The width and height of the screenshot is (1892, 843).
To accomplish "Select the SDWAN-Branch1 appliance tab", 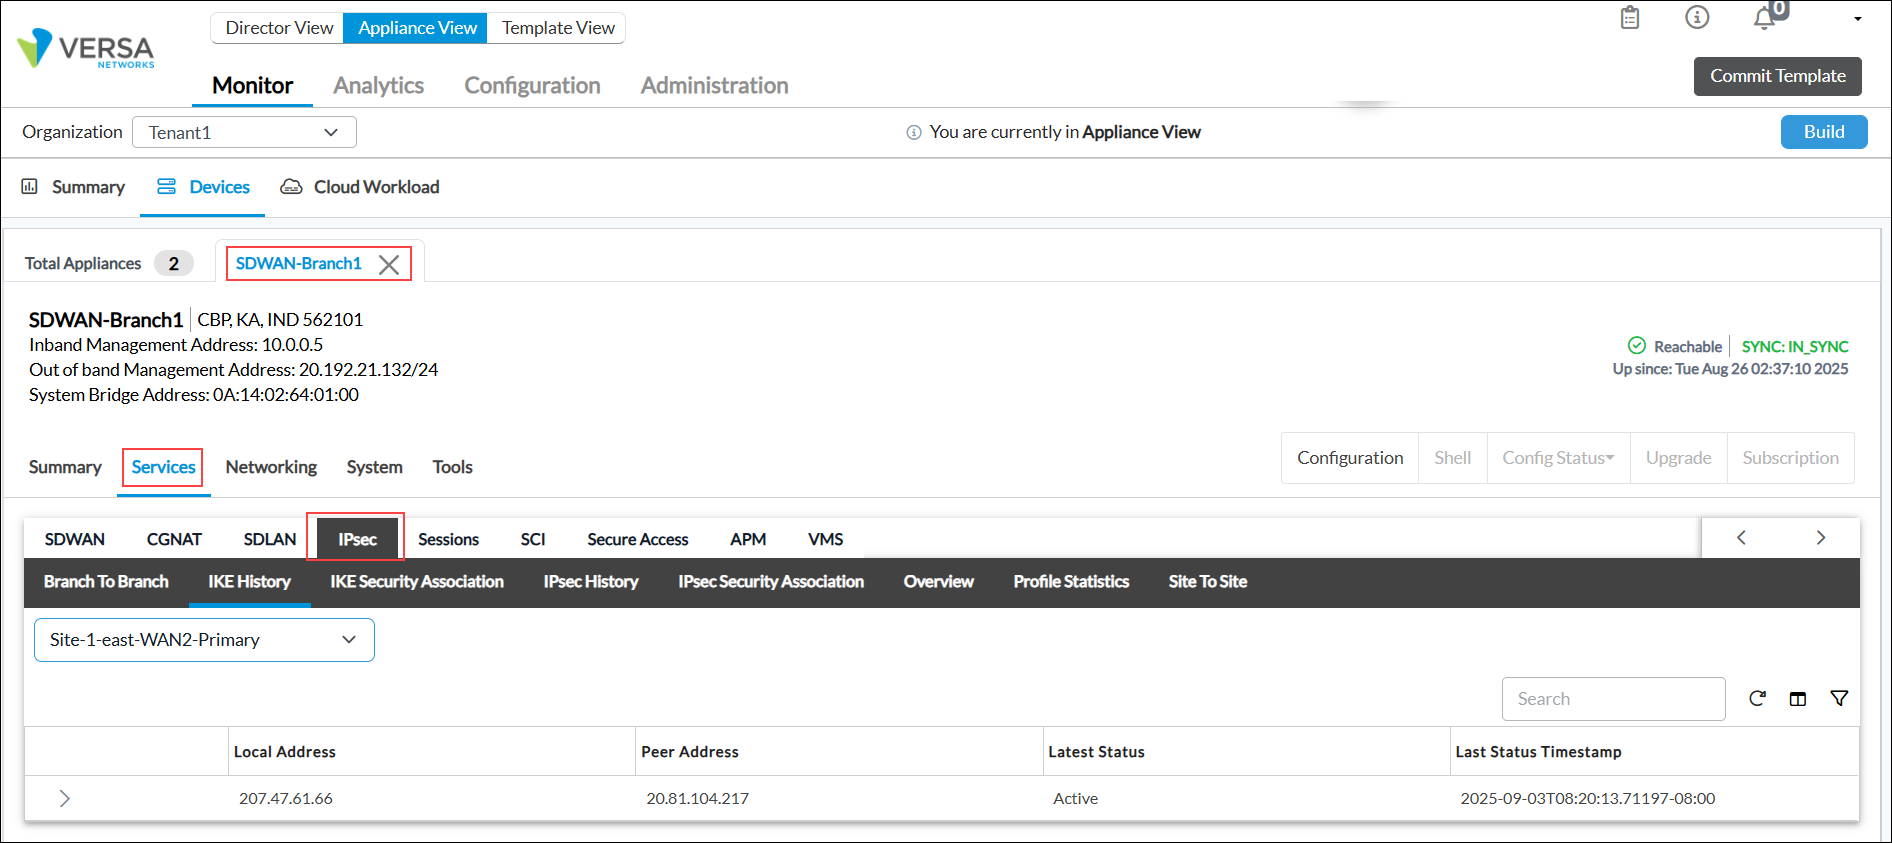I will [299, 264].
